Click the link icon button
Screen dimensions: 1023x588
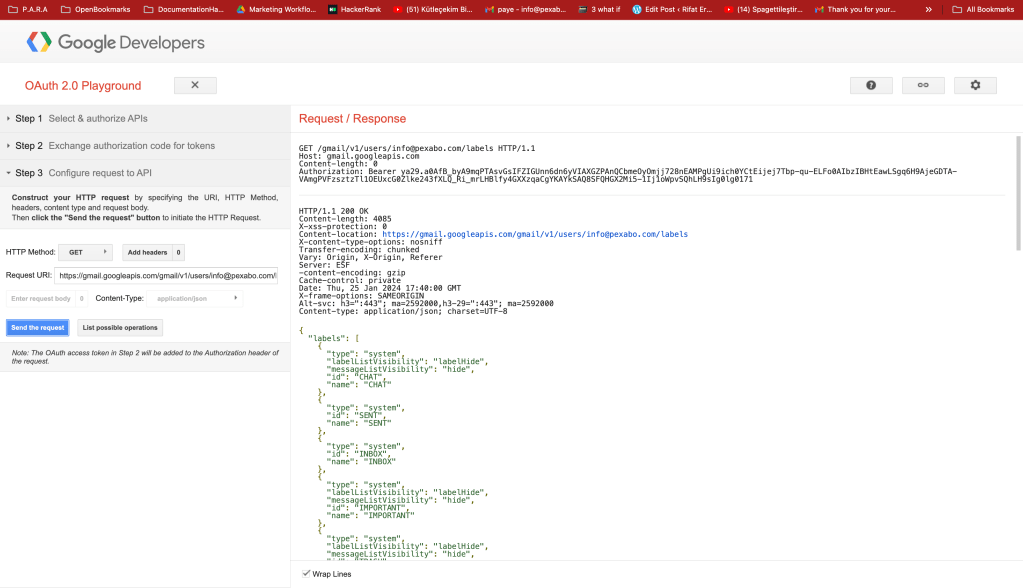[x=923, y=85]
